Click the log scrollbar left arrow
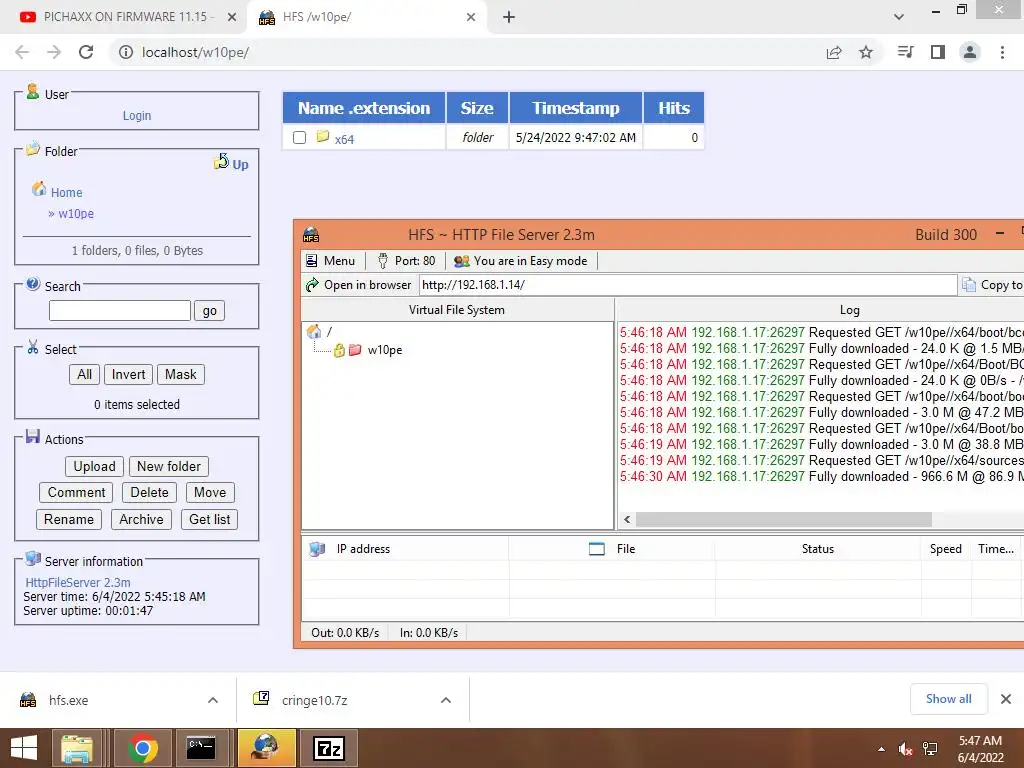Viewport: 1024px width, 768px height. click(x=627, y=520)
